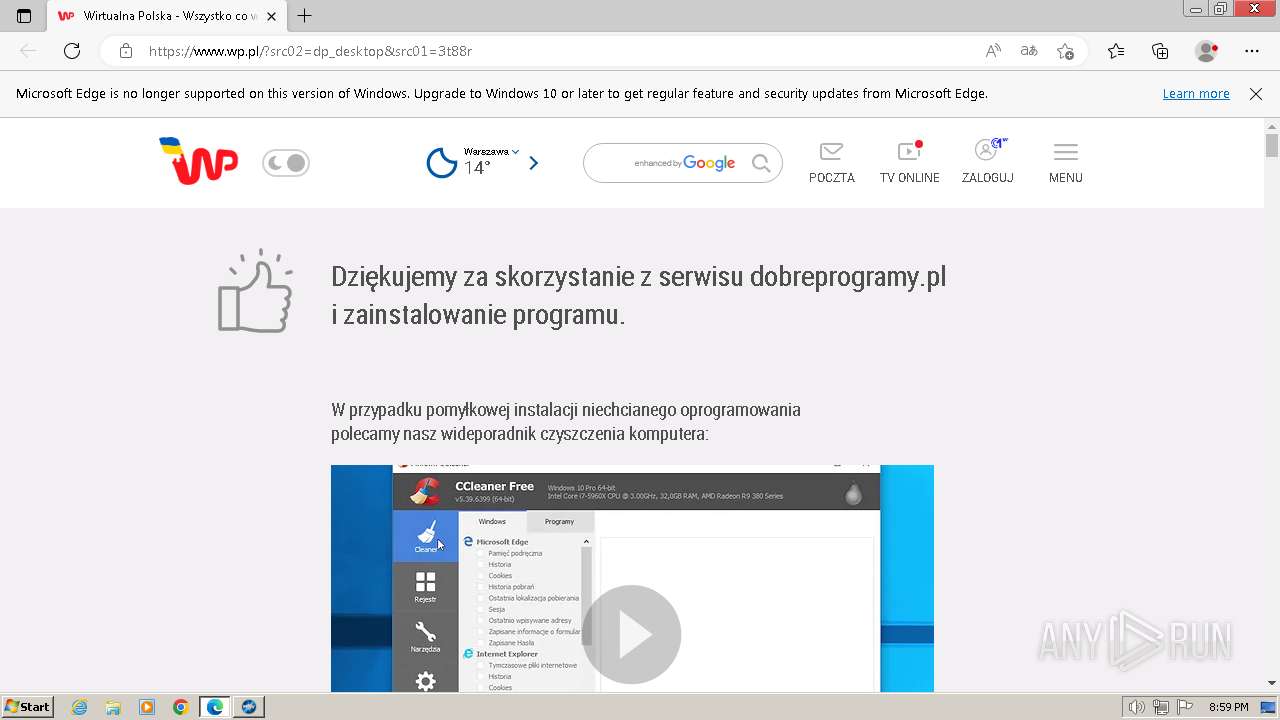
Task: Open the Edge tab actions menu icon
Action: click(24, 16)
